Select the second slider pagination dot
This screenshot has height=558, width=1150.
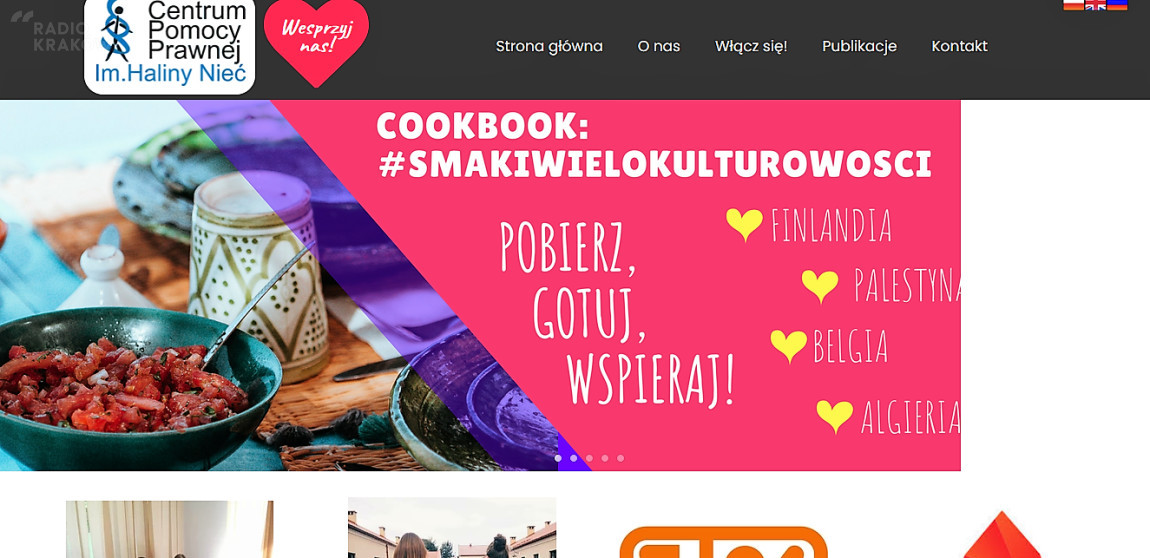coord(574,458)
